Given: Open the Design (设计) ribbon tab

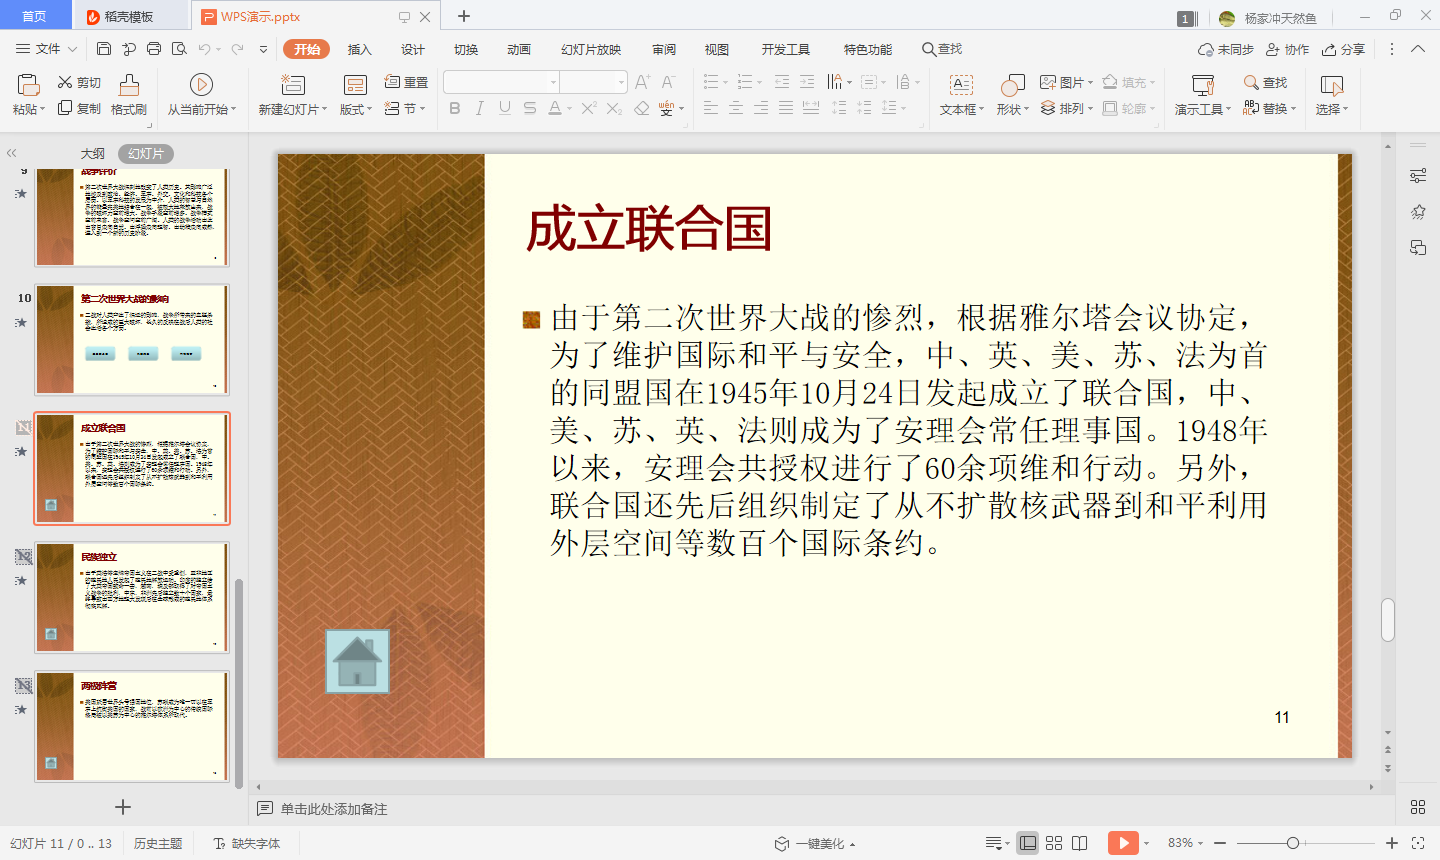Looking at the screenshot, I should (413, 49).
